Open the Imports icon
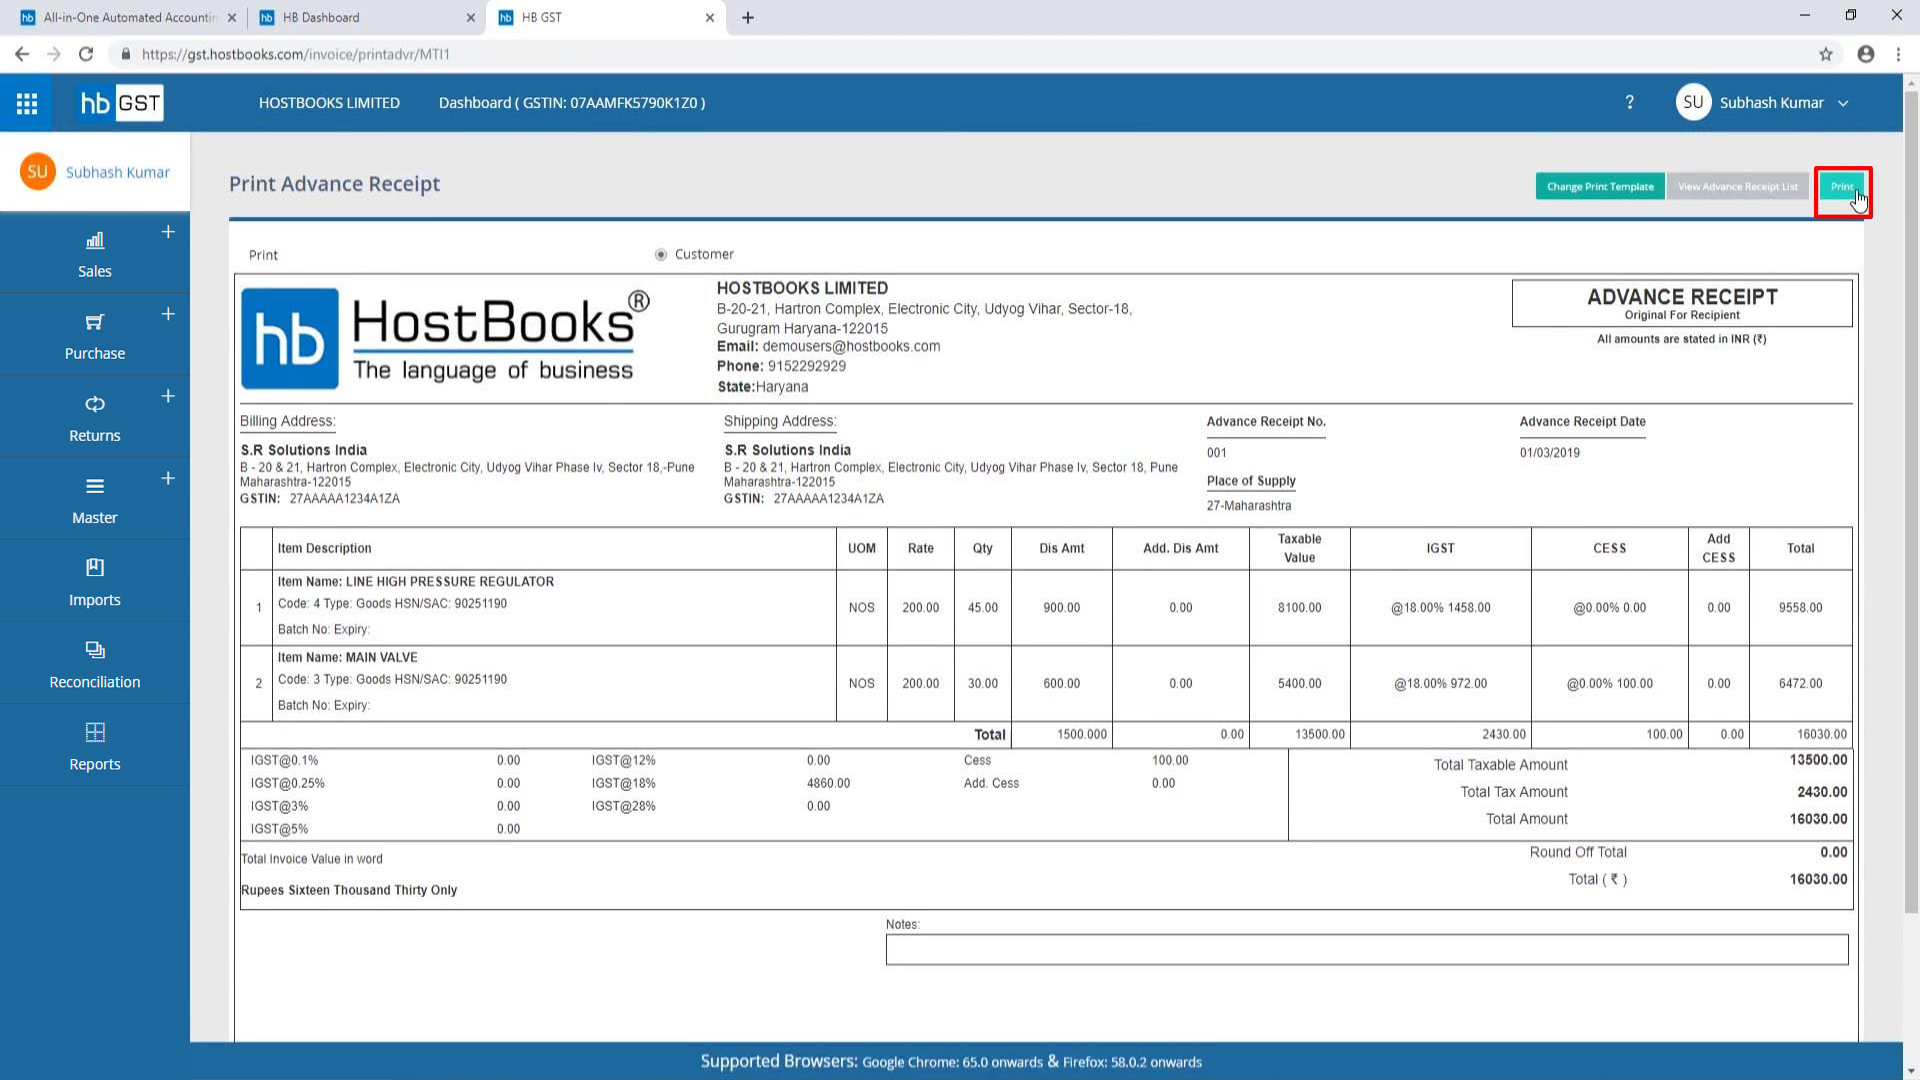The height and width of the screenshot is (1080, 1920). [x=95, y=568]
